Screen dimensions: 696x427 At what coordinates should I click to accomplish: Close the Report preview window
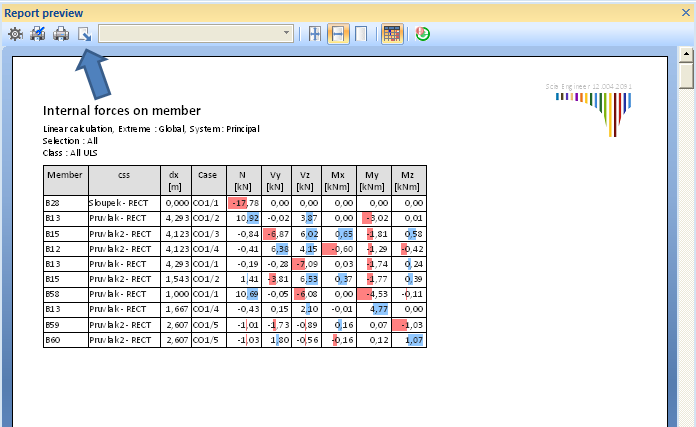tap(685, 11)
